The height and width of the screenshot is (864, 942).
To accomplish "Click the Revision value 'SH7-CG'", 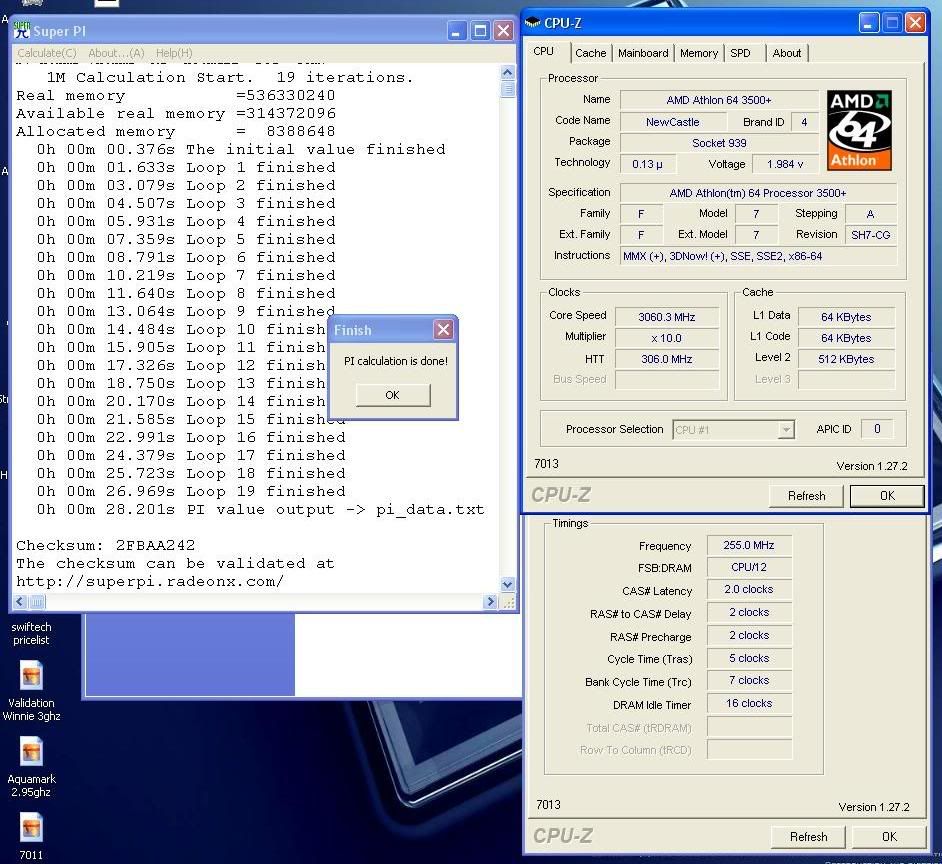I will tap(871, 235).
